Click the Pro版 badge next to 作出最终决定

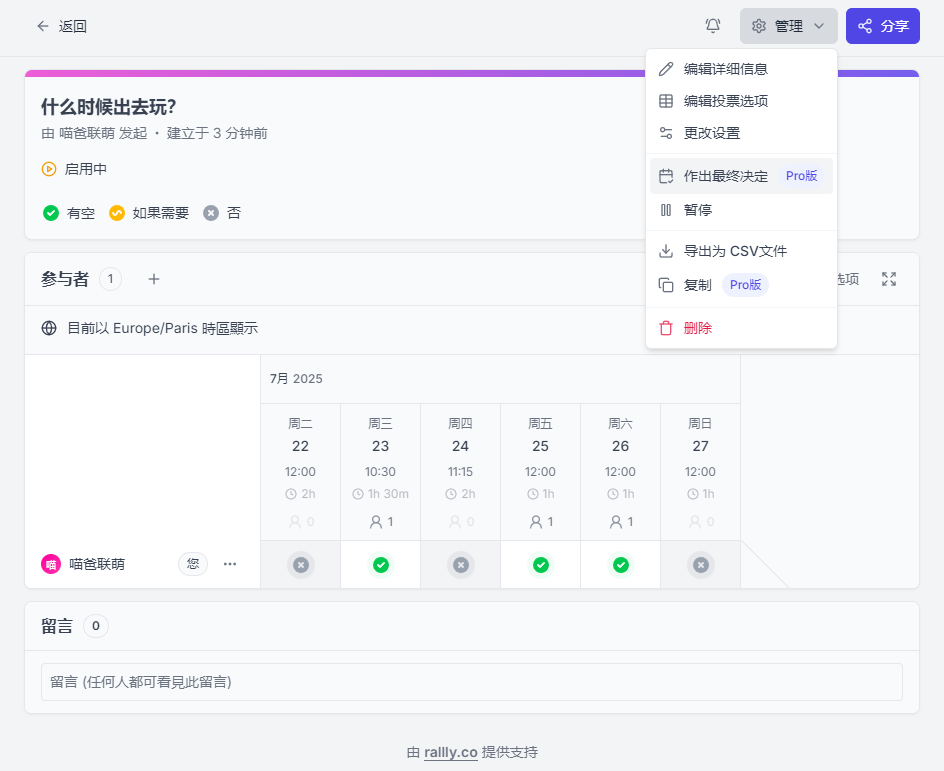pos(801,176)
